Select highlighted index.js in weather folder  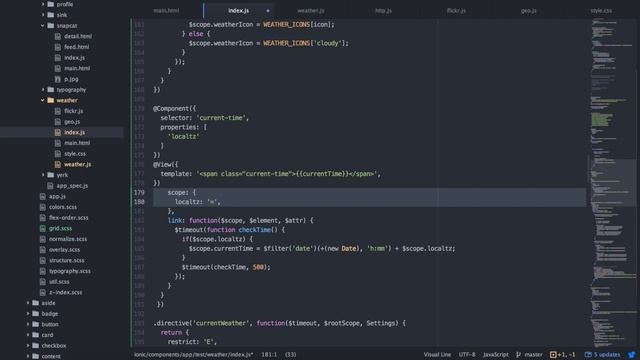[x=74, y=132]
